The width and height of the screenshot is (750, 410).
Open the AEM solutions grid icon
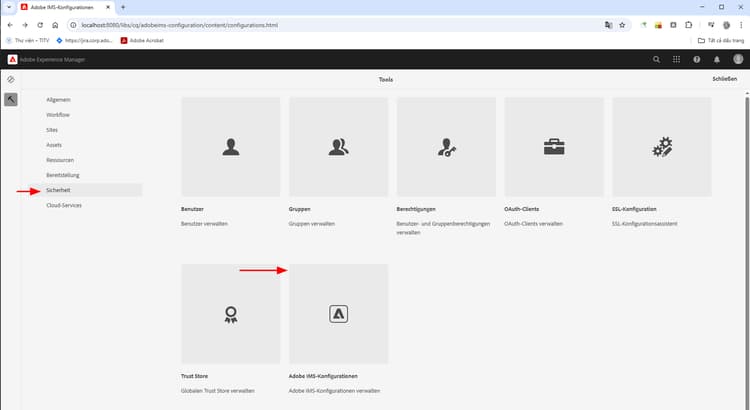tap(676, 59)
